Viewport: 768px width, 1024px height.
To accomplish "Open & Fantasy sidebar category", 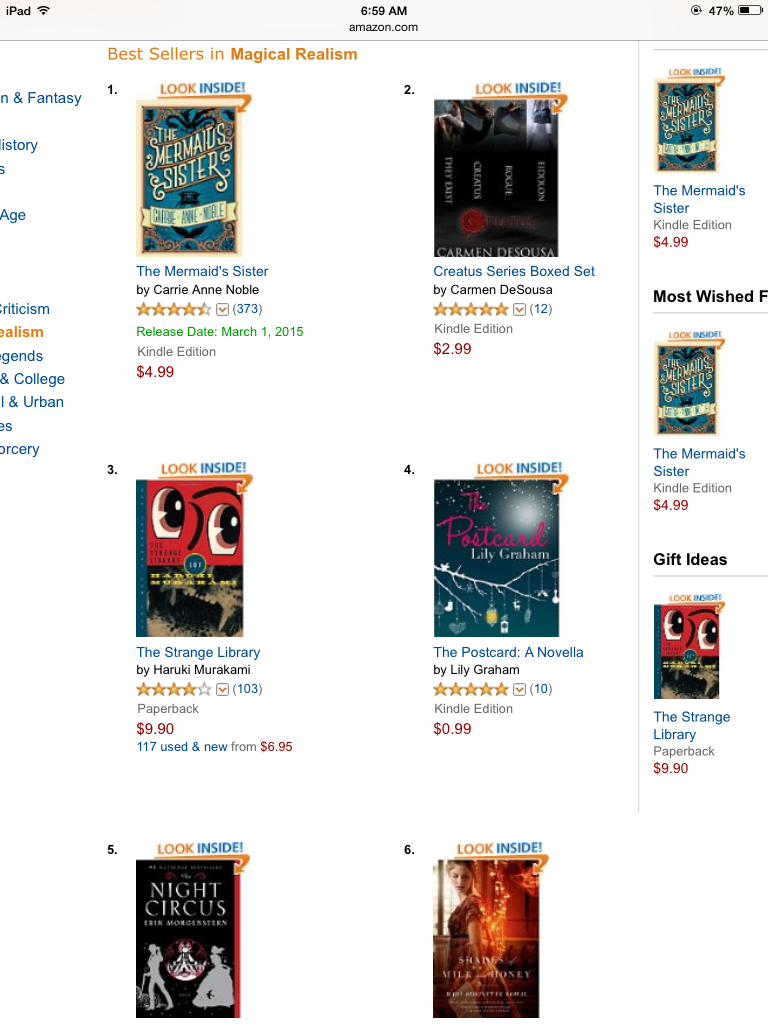I will click(40, 98).
